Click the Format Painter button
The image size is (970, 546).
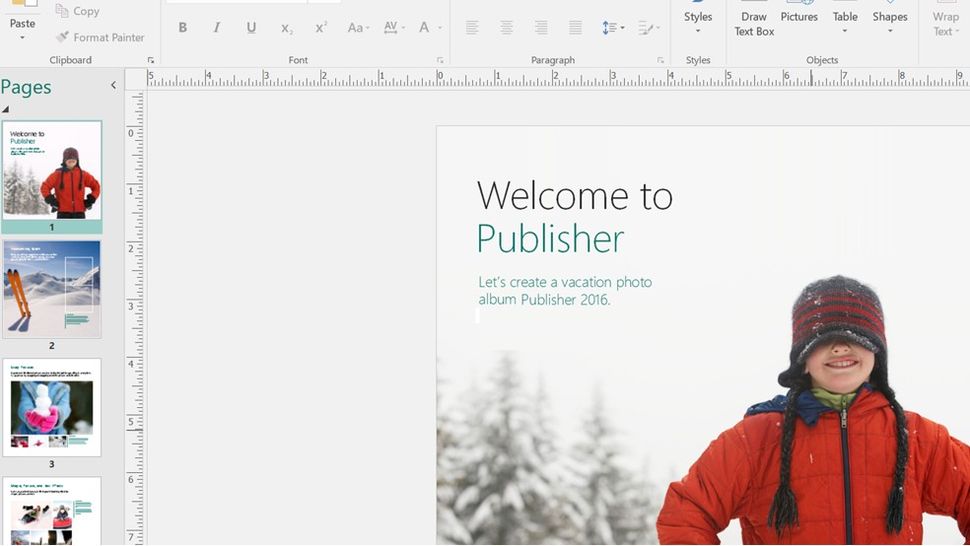point(100,37)
